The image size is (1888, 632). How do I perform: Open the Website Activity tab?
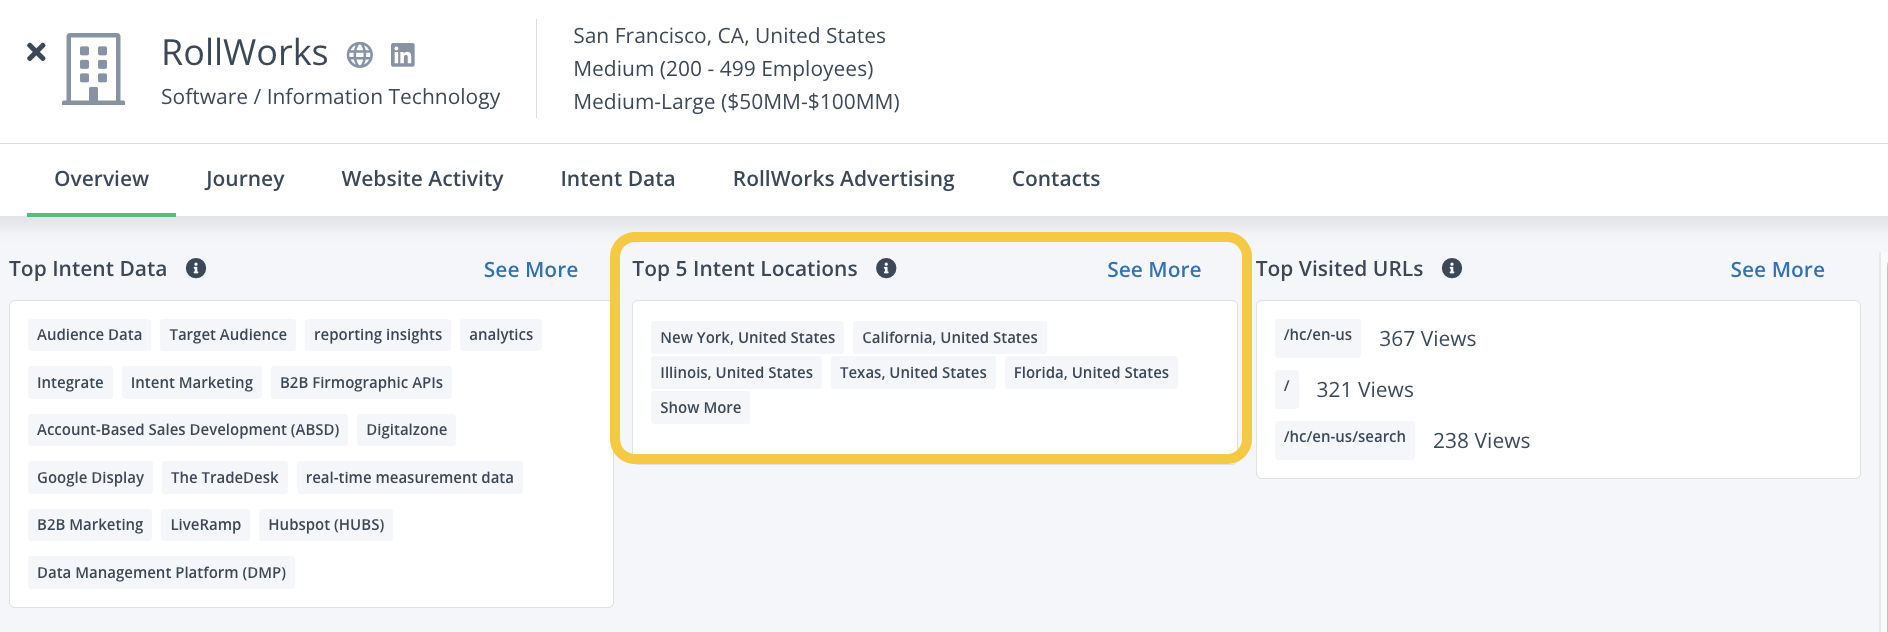pyautogui.click(x=422, y=179)
